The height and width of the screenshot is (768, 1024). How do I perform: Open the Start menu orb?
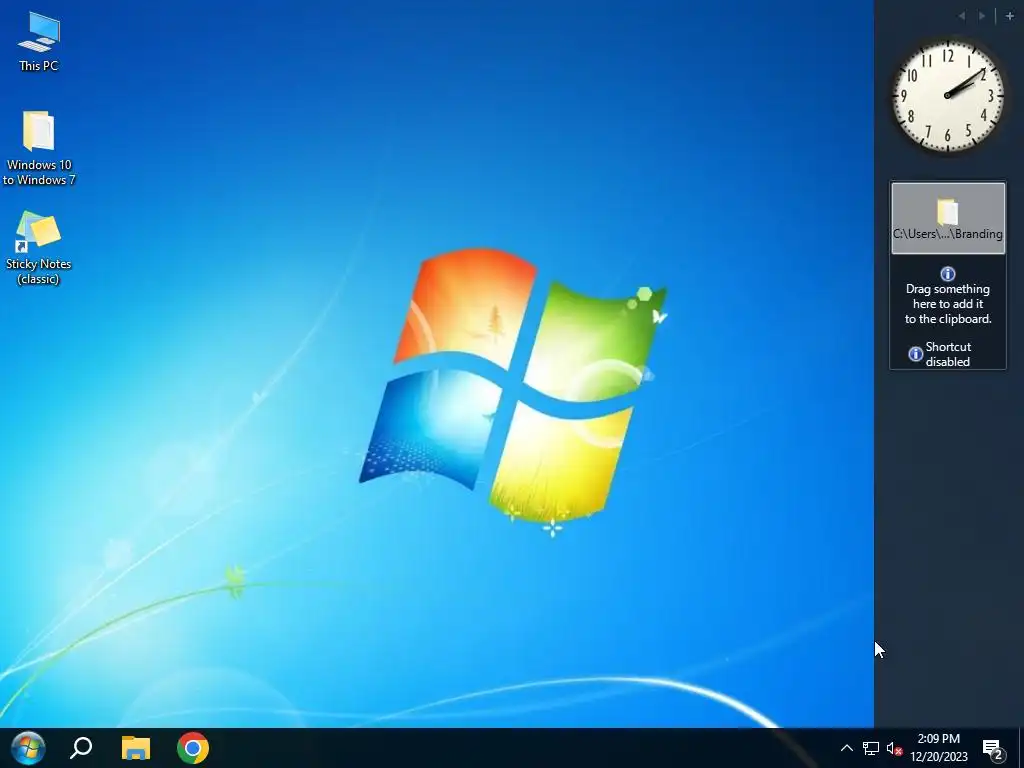28,748
